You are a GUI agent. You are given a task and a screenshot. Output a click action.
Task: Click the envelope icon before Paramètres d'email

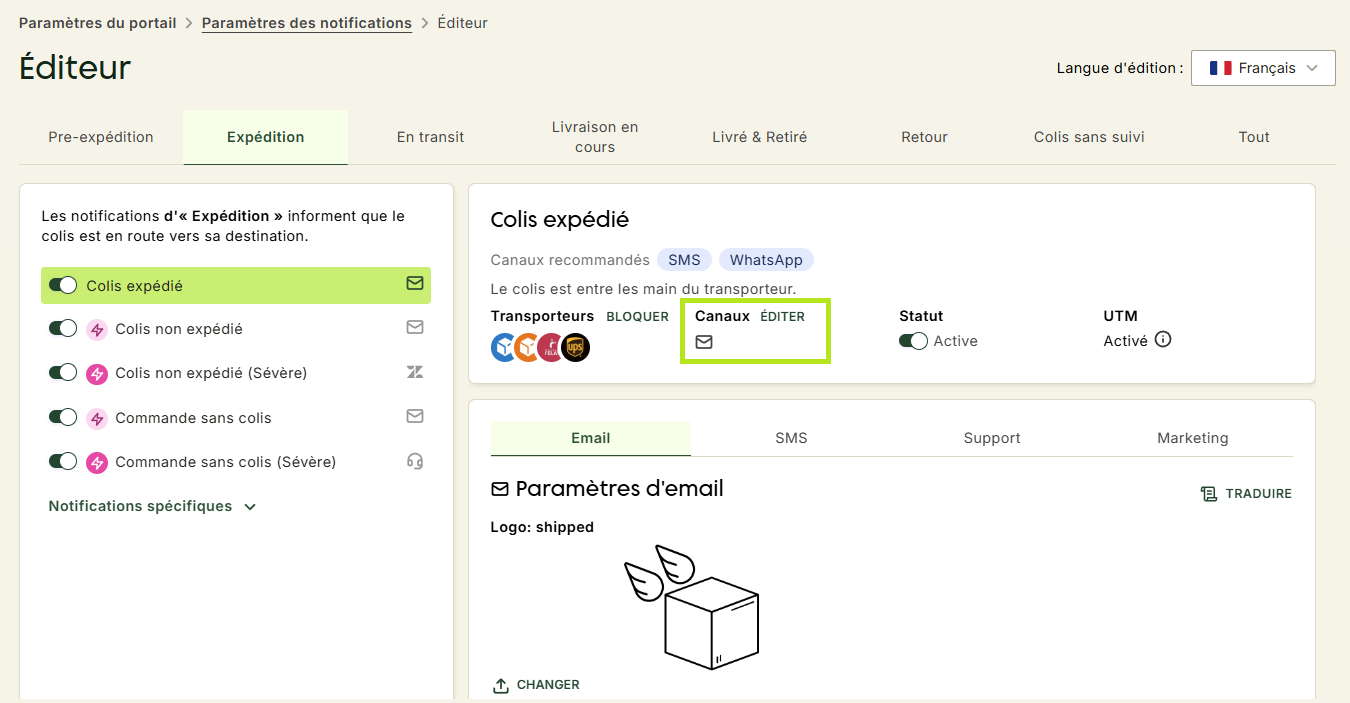pyautogui.click(x=500, y=489)
